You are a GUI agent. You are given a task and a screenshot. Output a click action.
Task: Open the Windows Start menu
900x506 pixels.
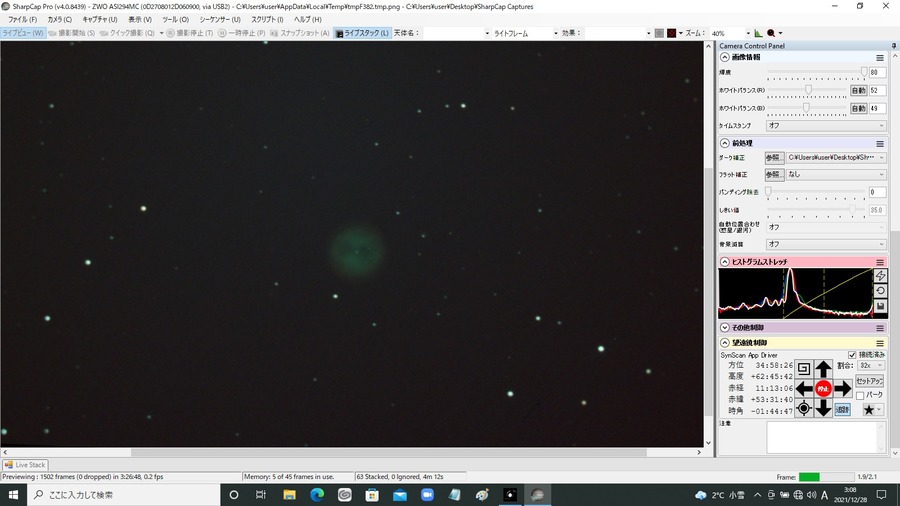click(x=13, y=495)
